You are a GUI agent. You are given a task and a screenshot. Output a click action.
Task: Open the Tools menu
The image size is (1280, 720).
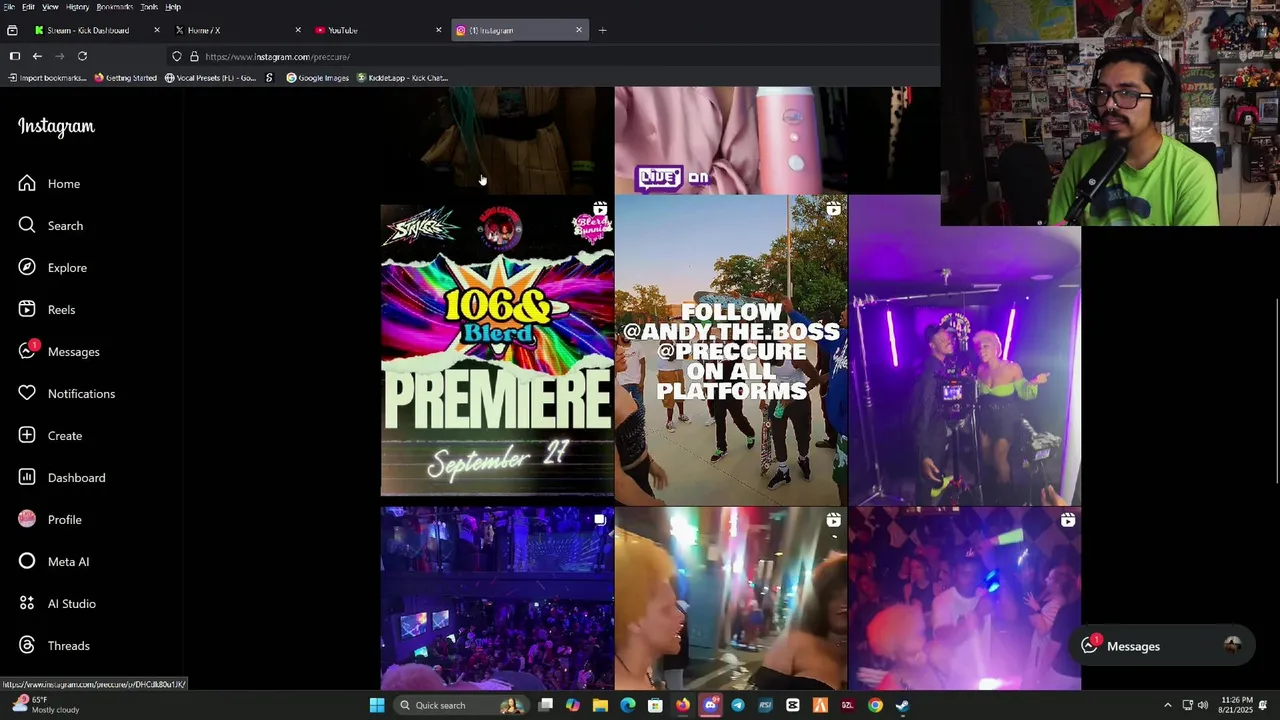click(149, 7)
